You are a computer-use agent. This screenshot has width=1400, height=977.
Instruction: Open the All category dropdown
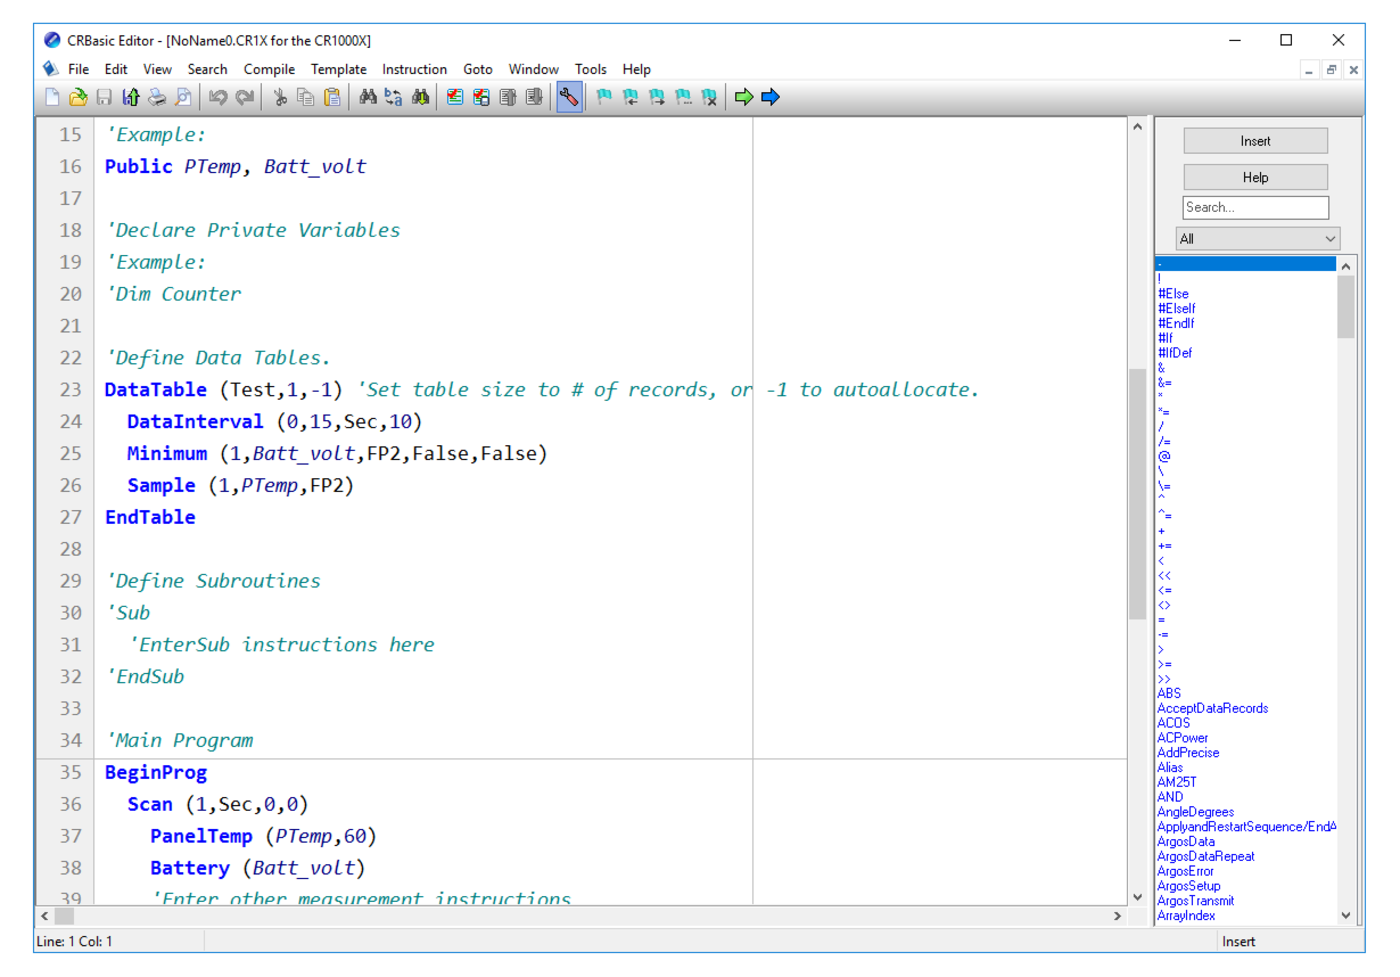coord(1256,239)
